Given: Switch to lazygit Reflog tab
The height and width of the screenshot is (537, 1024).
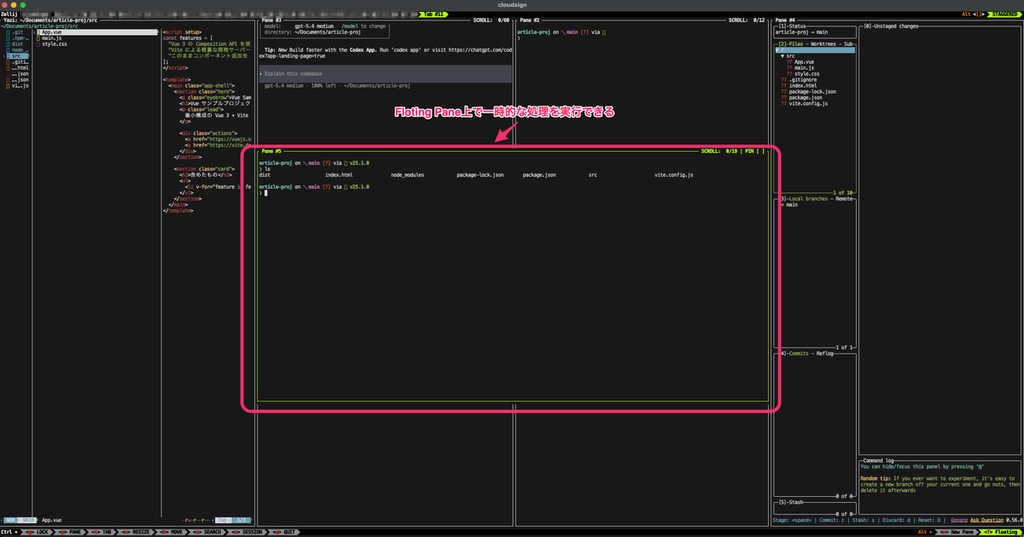Looking at the screenshot, I should [x=825, y=353].
